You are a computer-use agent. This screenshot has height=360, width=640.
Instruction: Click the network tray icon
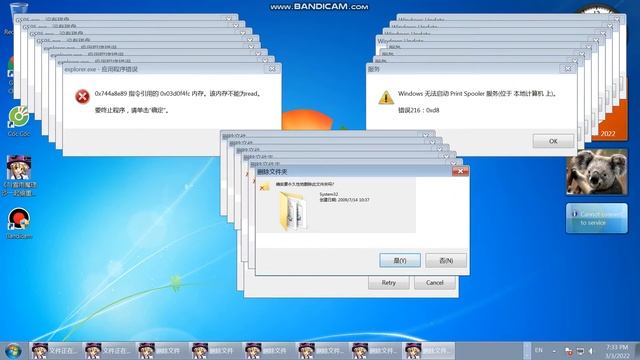(580, 351)
